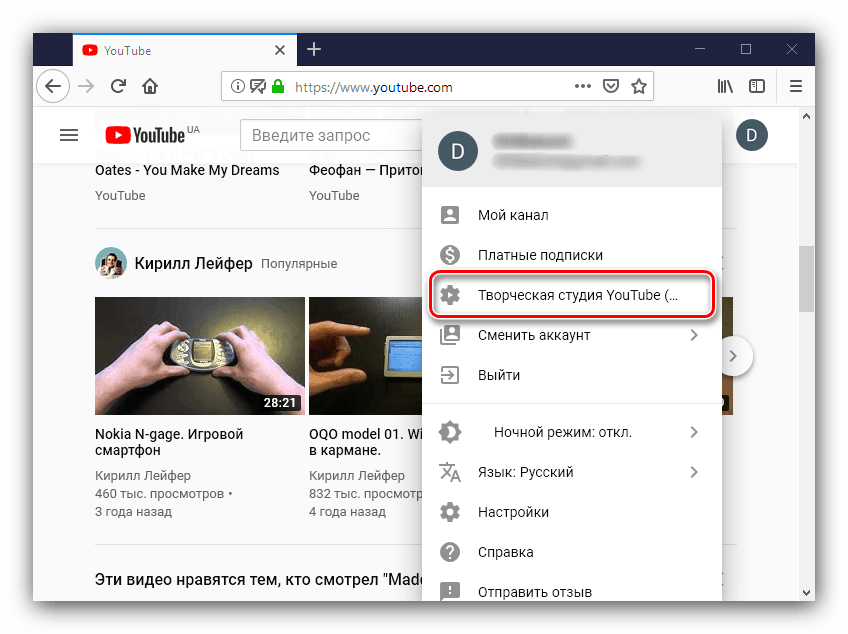Image resolution: width=848 pixels, height=634 pixels.
Task: Click the Nokia N-gage. Игровой смартфон title
Action: pos(169,442)
